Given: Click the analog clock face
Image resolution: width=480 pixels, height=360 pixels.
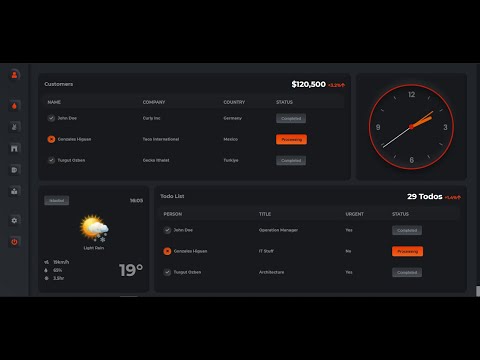Looking at the screenshot, I should tap(411, 127).
